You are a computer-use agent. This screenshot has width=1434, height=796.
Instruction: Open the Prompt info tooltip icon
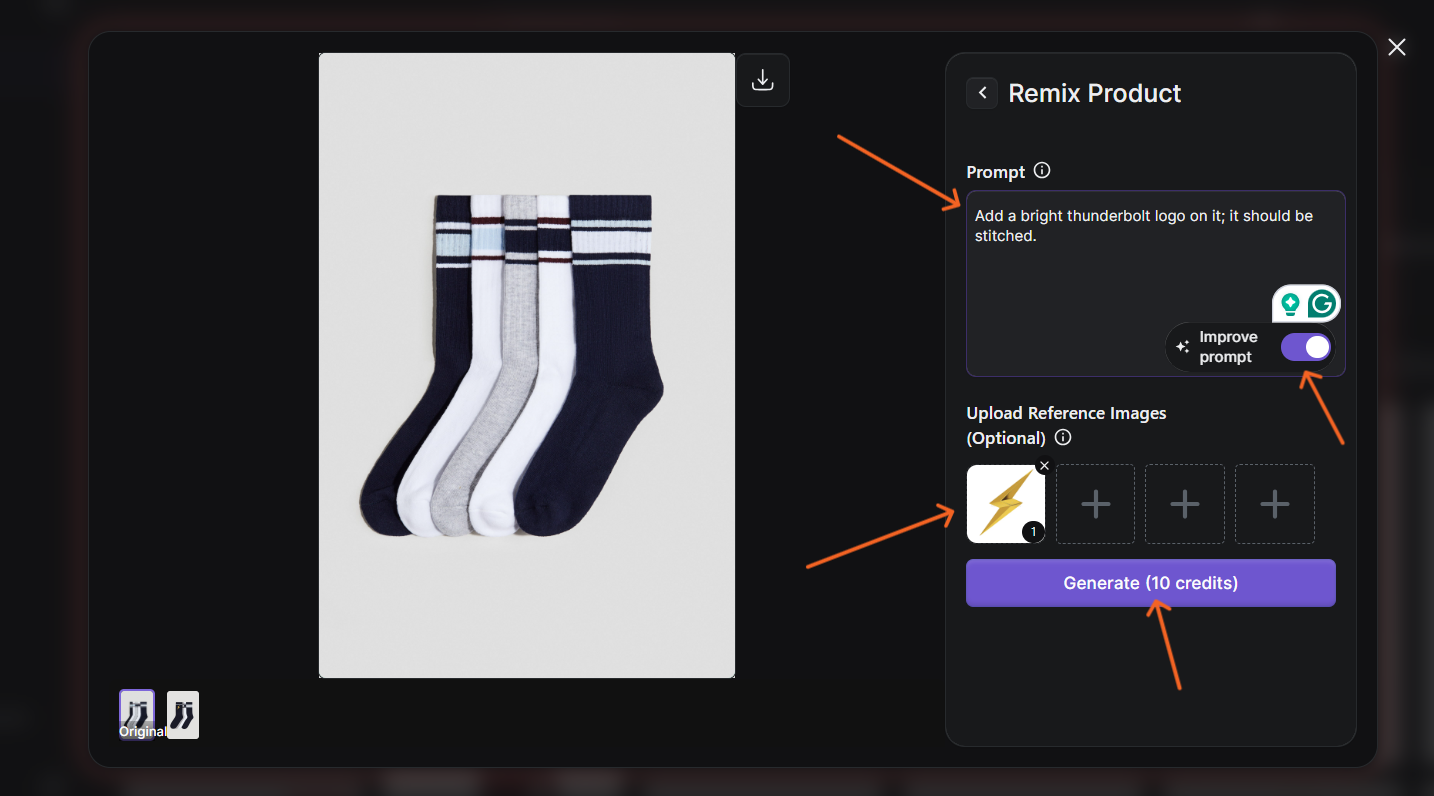[x=1042, y=171]
